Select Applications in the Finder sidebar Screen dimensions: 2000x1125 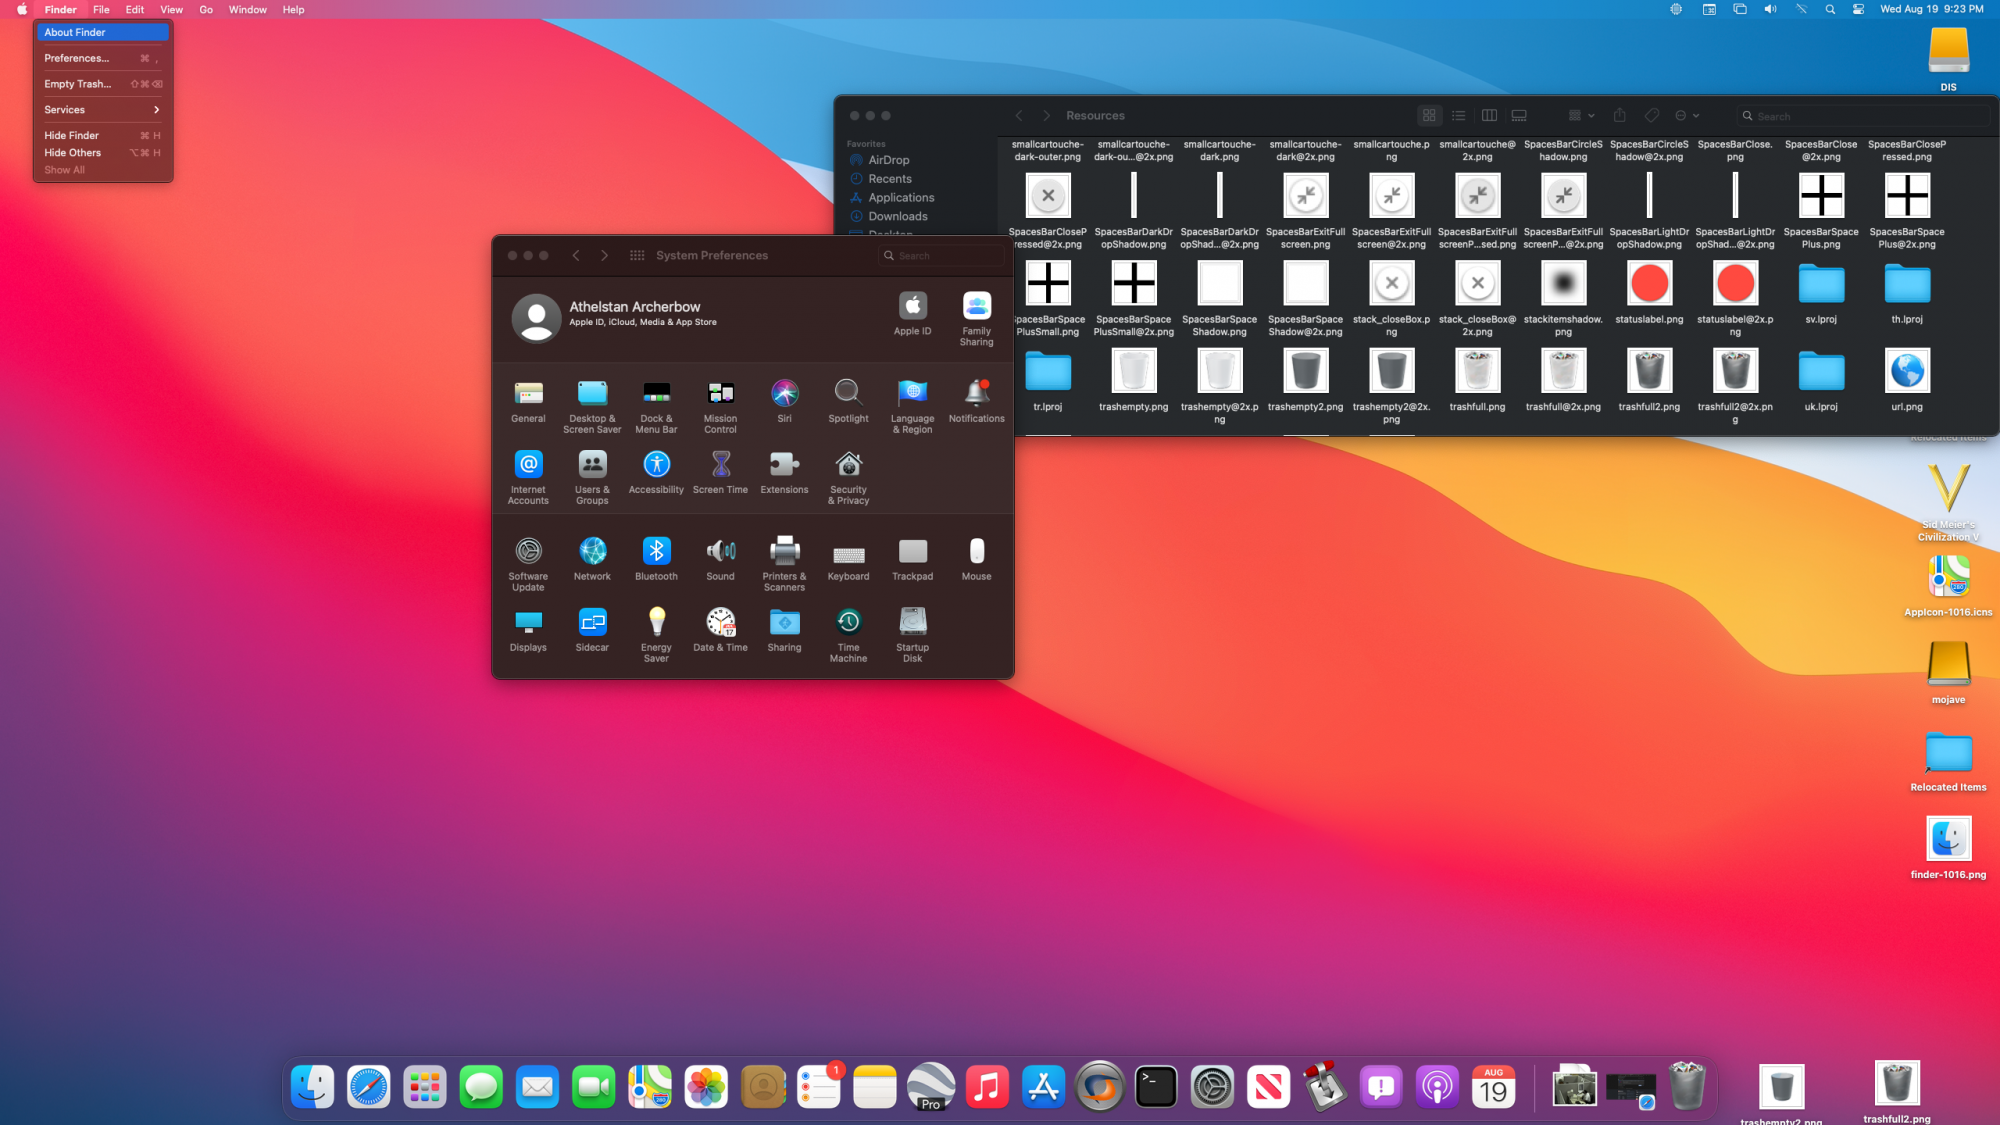[x=900, y=198]
